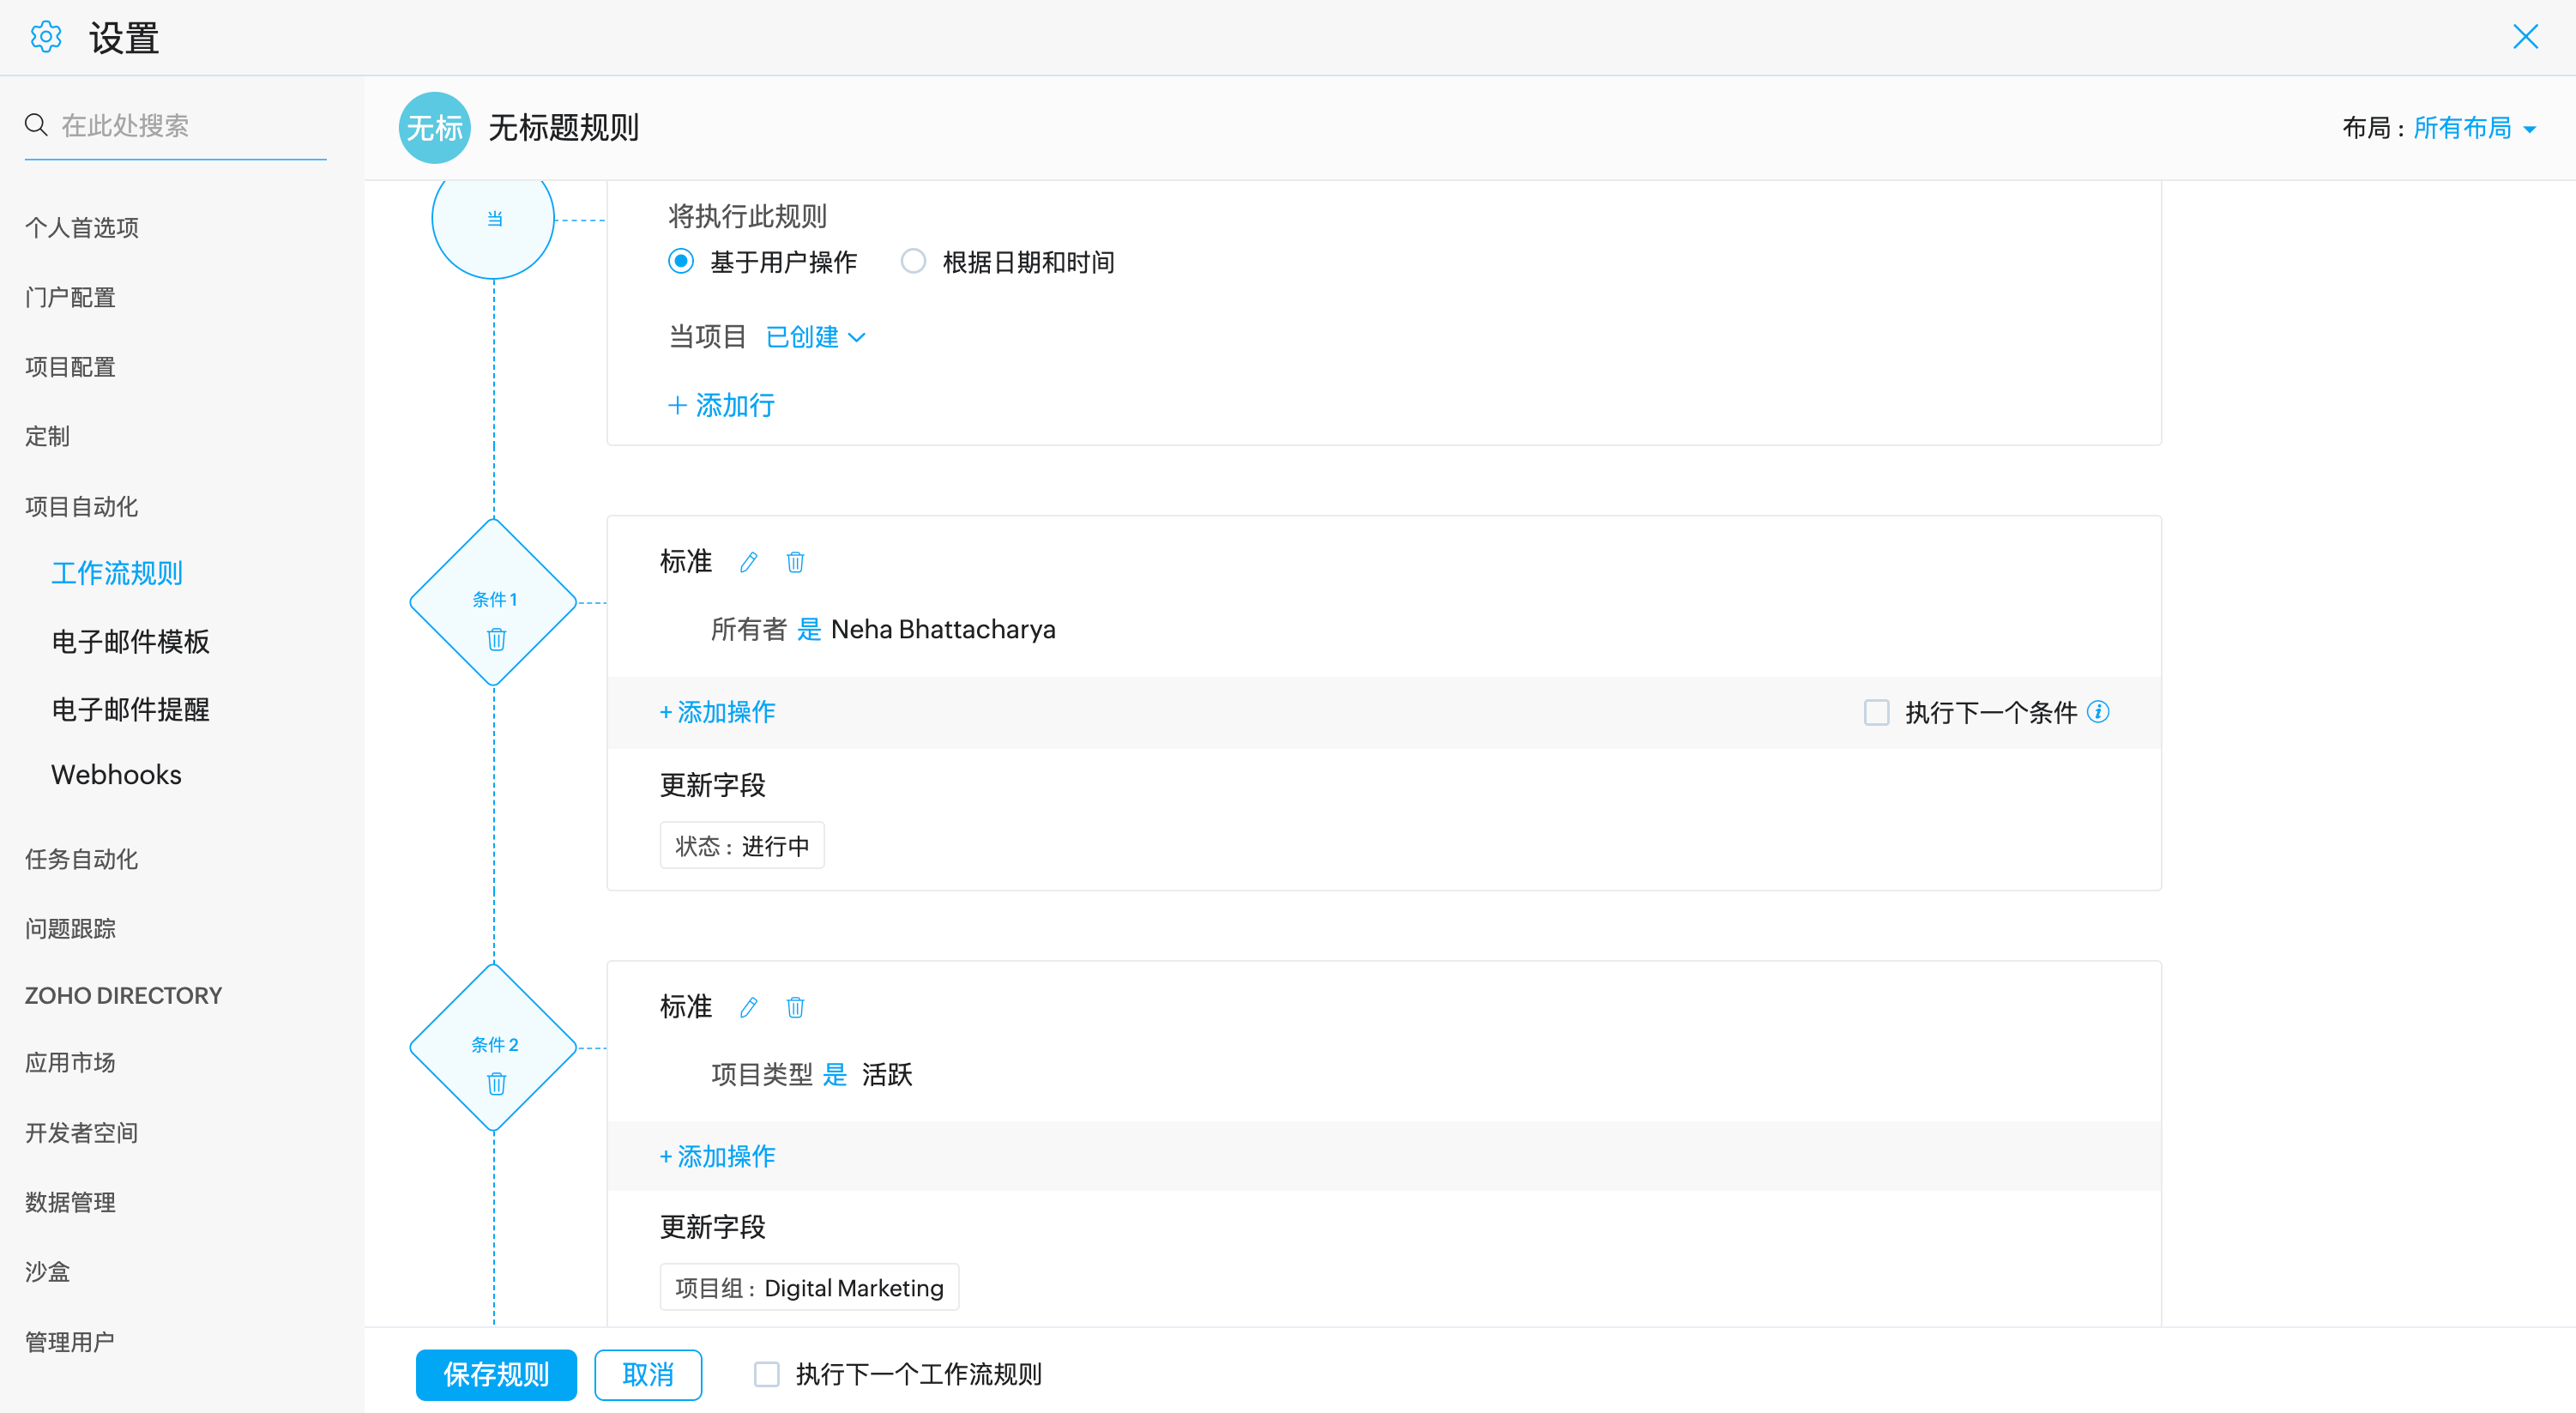Screen dimensions: 2576x1413
Task: Open the 已创建 trigger dropdown
Action: 815,337
